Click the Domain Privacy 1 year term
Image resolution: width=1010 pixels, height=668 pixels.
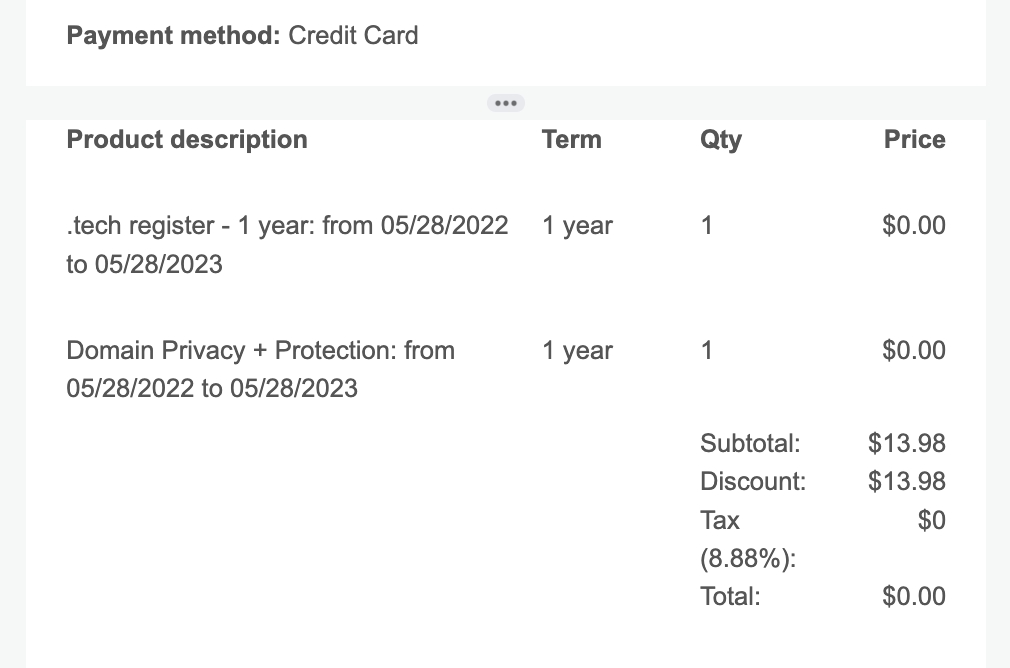pyautogui.click(x=577, y=351)
